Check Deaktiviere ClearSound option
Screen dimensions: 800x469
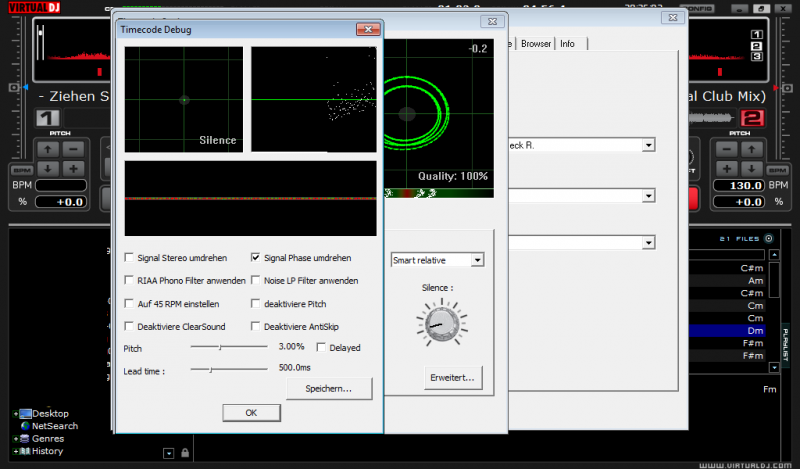[129, 326]
